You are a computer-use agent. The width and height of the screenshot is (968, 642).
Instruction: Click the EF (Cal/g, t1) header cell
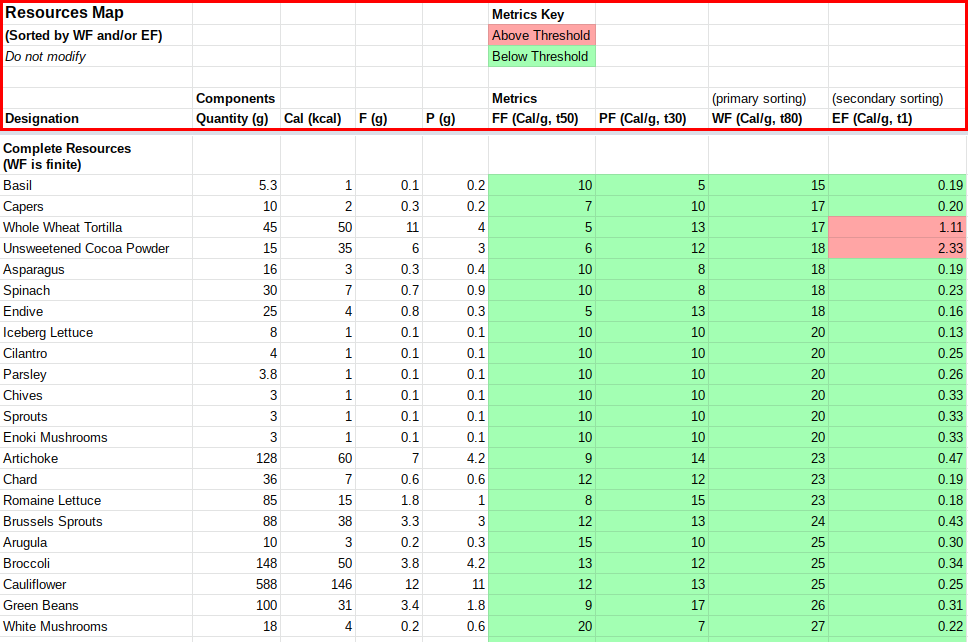[872, 119]
